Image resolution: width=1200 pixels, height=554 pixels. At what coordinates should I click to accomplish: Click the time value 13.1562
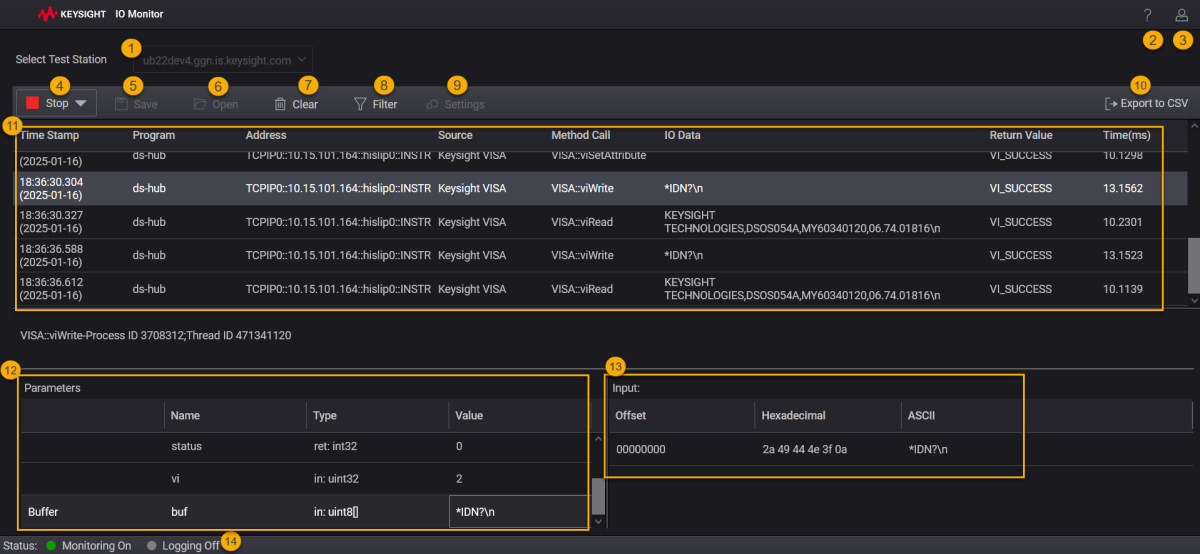click(x=1122, y=188)
